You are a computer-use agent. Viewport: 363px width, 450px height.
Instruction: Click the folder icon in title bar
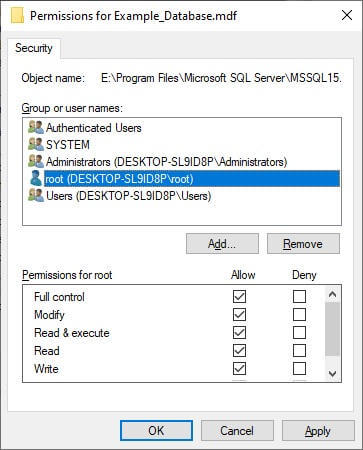tap(17, 16)
